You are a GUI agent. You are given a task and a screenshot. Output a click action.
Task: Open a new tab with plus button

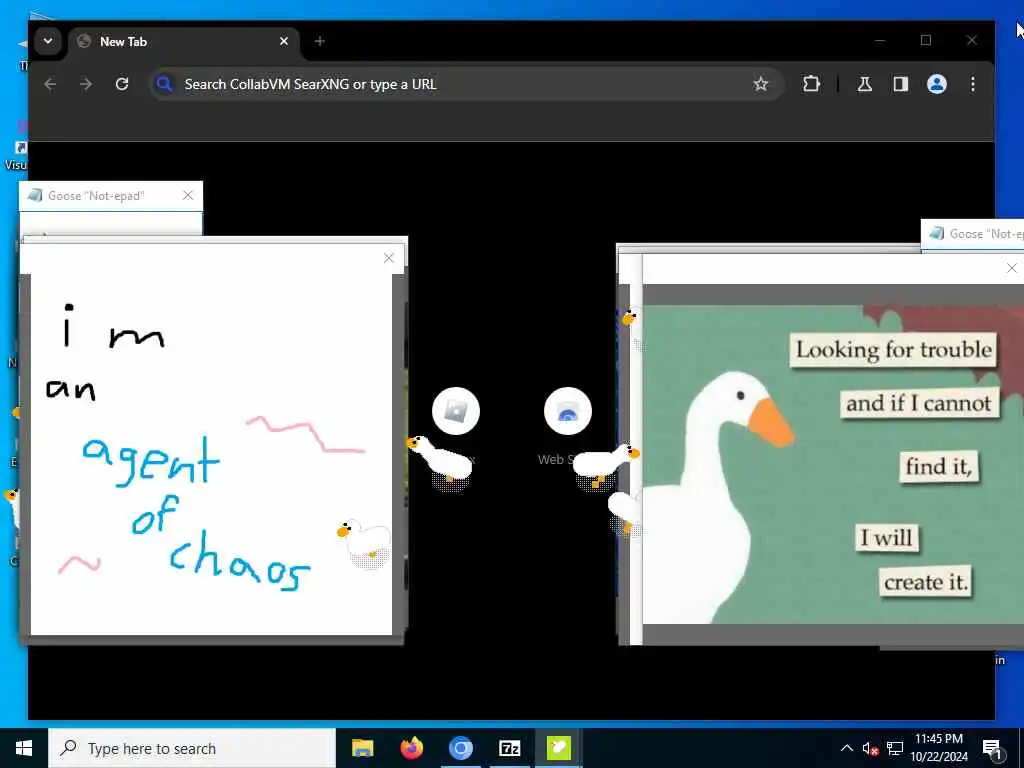coord(319,41)
